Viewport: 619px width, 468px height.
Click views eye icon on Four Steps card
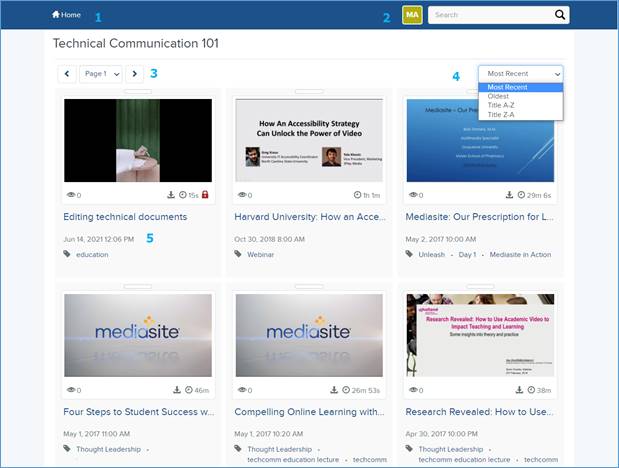click(71, 390)
